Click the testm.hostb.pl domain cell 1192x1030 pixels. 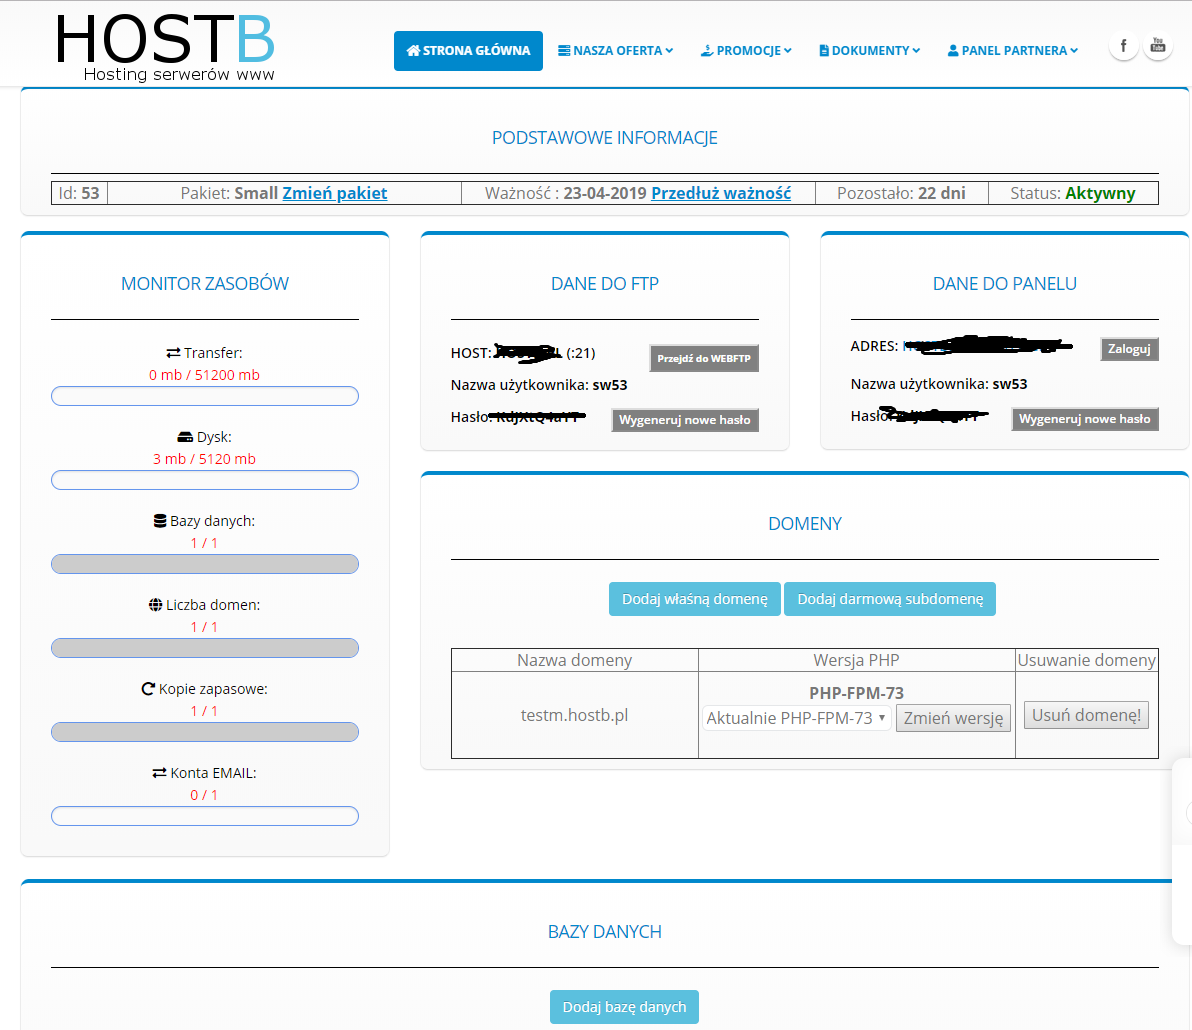click(574, 715)
